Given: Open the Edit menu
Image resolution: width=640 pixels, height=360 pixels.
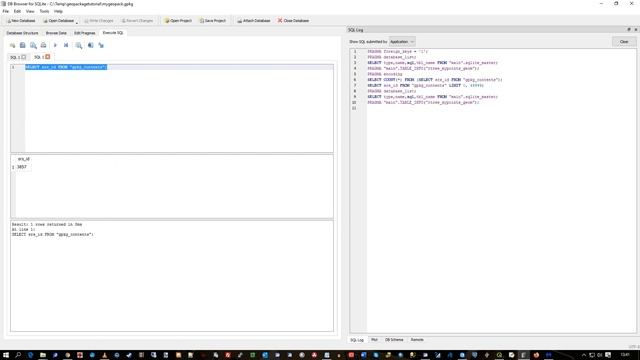Looking at the screenshot, I should pos(17,11).
